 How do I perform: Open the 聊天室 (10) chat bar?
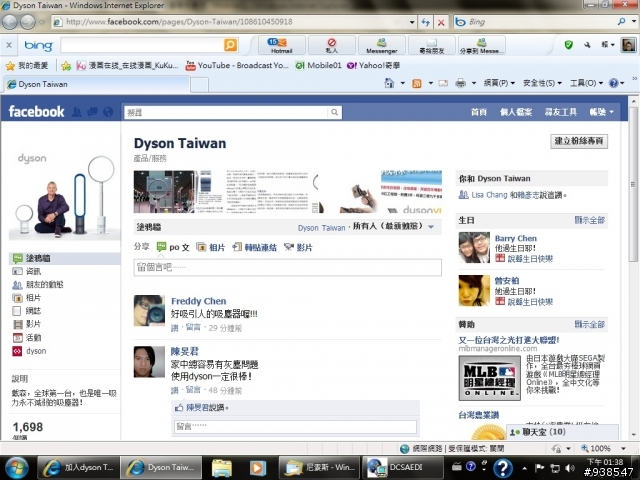(x=562, y=432)
